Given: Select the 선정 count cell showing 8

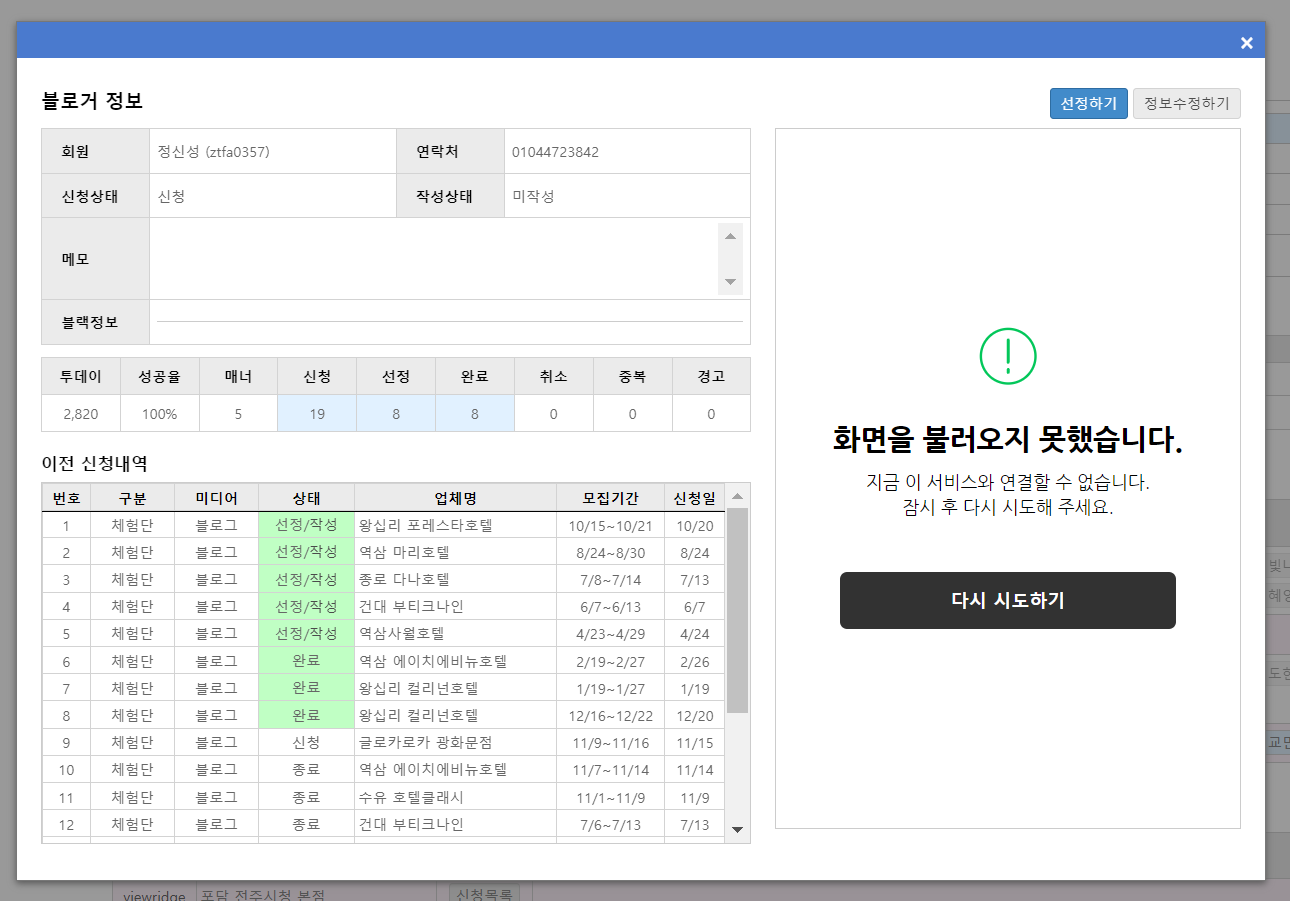Looking at the screenshot, I should pos(396,414).
